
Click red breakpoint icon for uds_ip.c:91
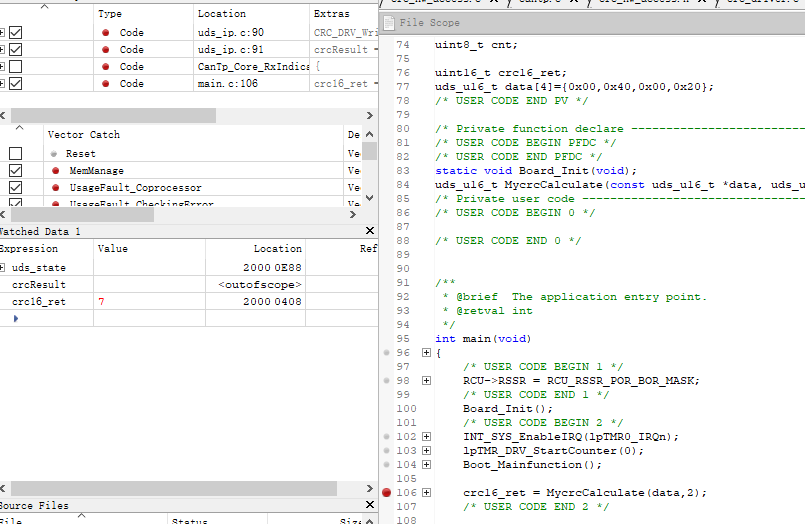(106, 49)
